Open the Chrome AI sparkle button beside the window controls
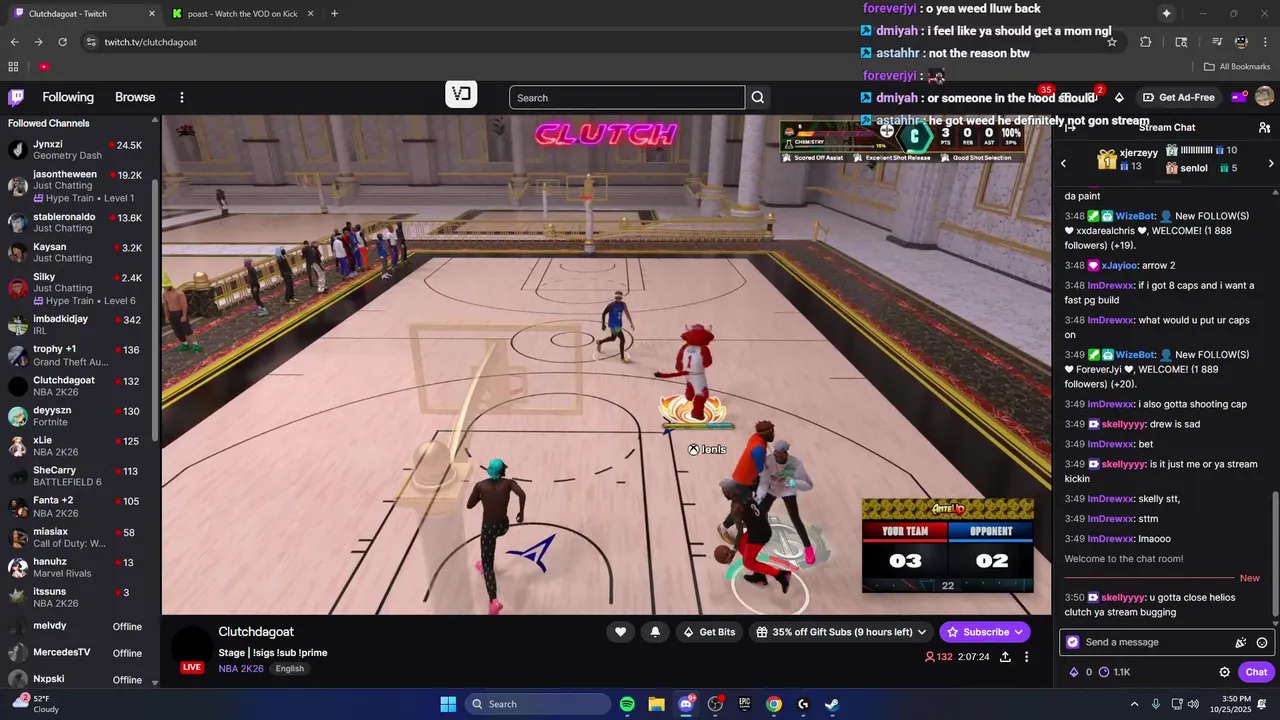This screenshot has height=720, width=1280. point(1166,13)
